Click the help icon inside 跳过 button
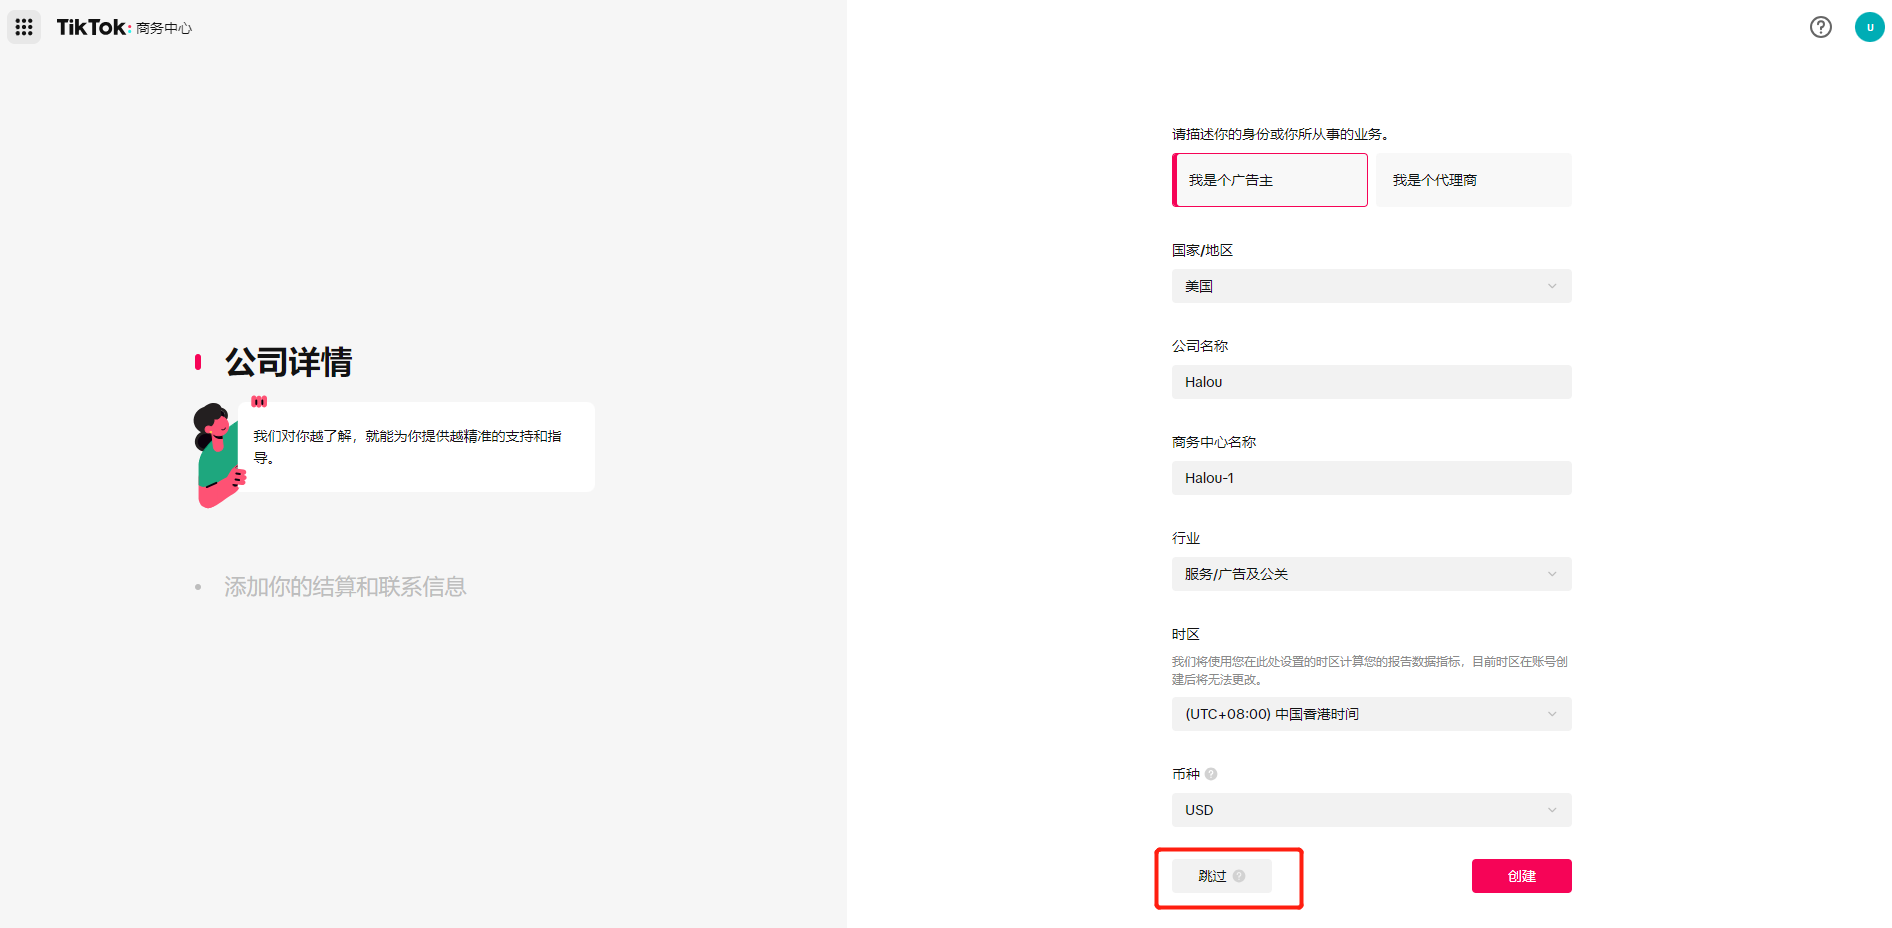The width and height of the screenshot is (1892, 928). [x=1239, y=876]
